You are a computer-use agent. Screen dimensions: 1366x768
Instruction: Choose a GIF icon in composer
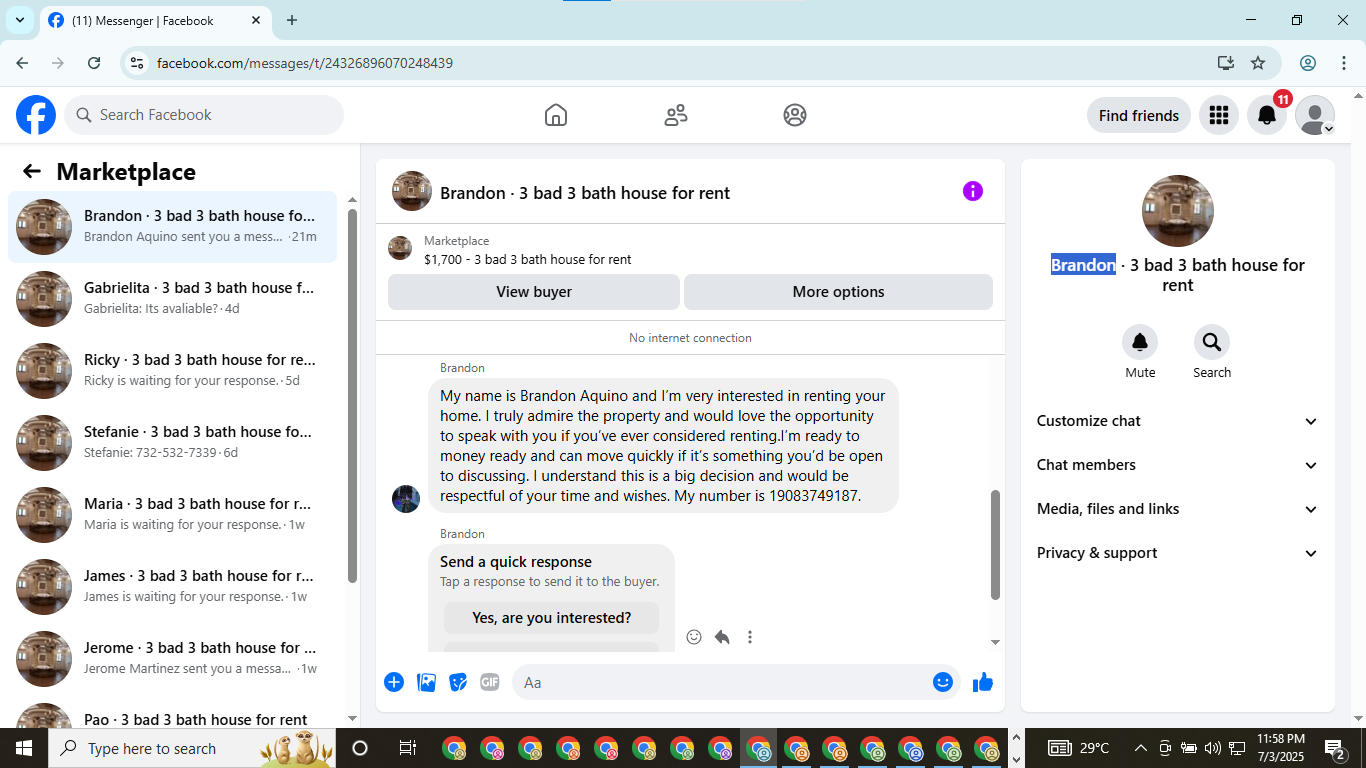490,682
